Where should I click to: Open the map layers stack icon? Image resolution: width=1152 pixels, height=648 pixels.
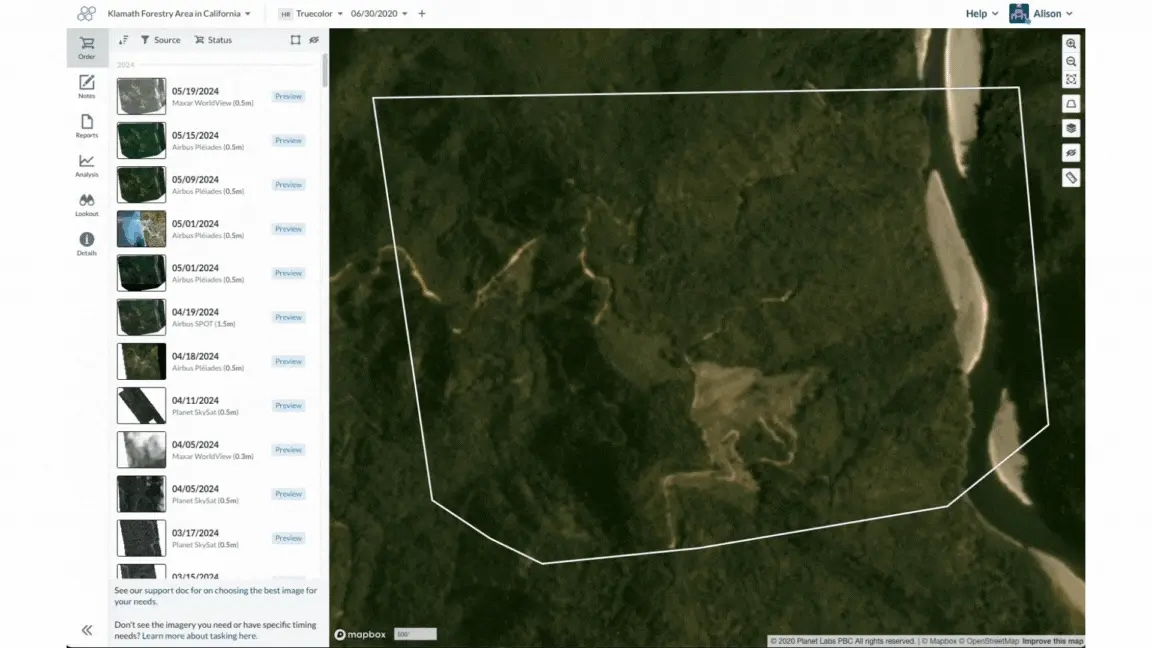1071,129
